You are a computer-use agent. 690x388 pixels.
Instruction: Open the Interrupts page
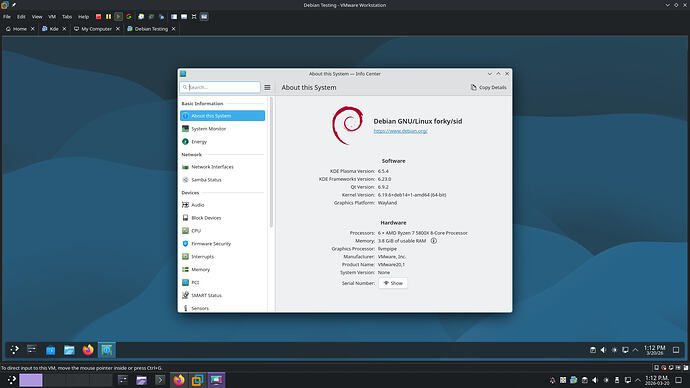tap(223, 257)
